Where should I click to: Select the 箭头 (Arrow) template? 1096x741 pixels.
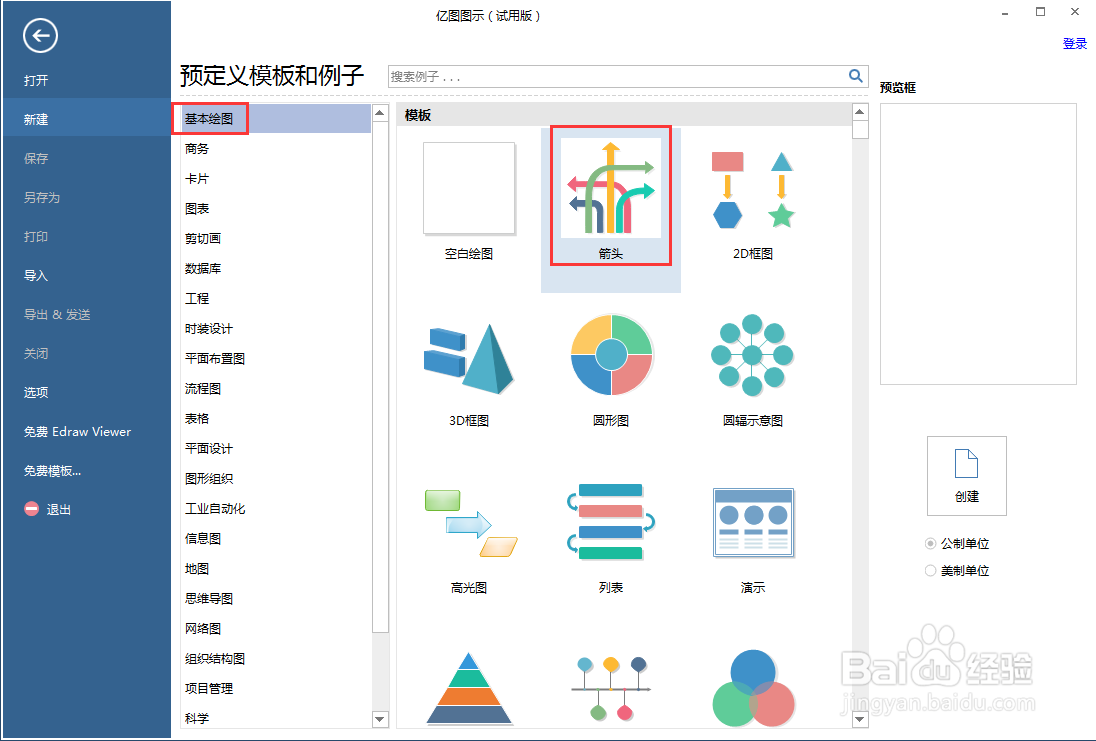point(611,190)
